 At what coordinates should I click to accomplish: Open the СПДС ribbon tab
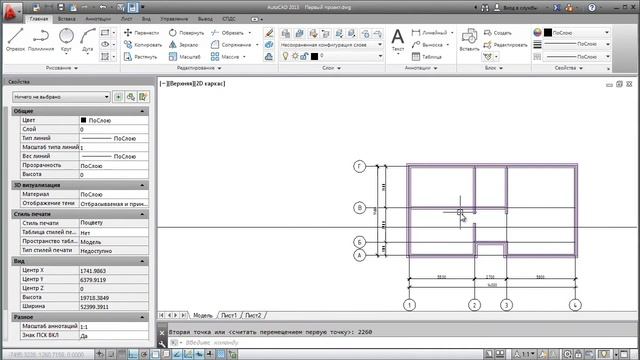click(229, 19)
